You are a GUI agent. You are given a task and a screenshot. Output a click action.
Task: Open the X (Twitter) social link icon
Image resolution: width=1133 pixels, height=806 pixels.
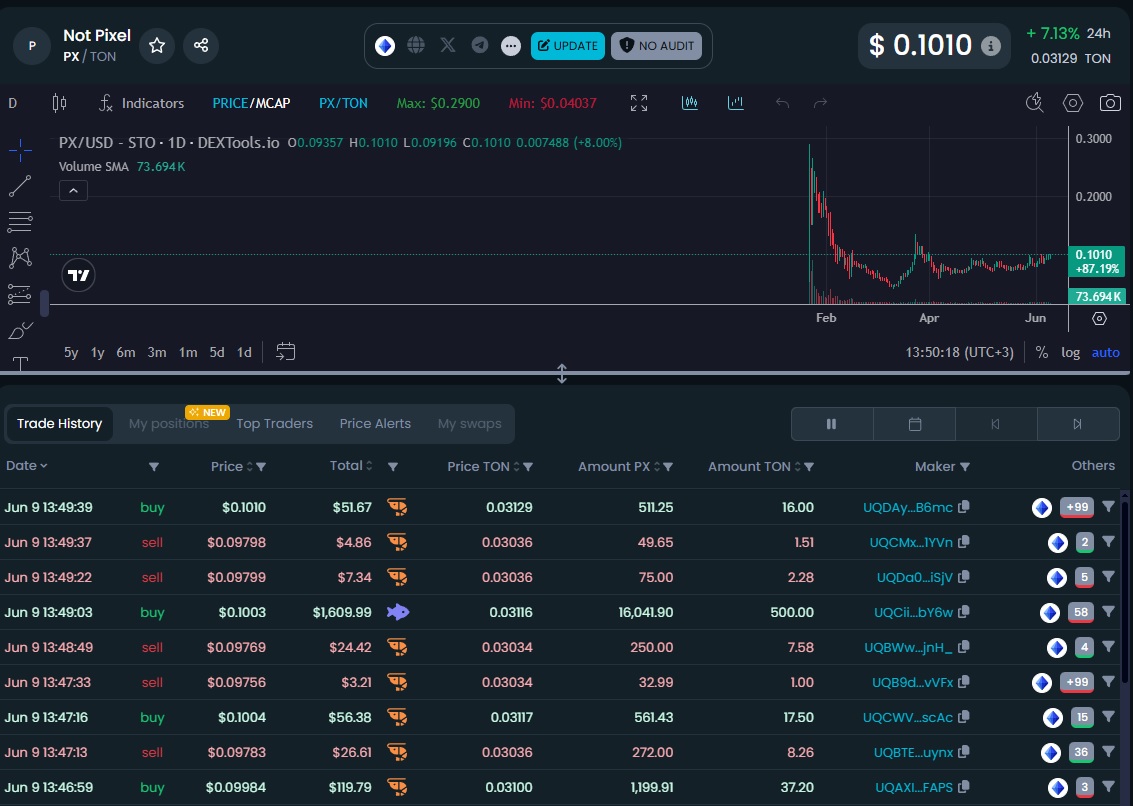(448, 46)
